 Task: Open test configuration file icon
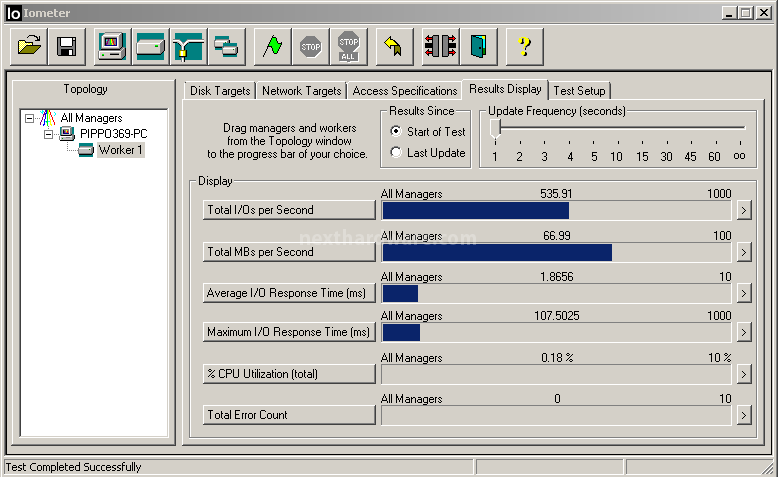click(x=29, y=47)
